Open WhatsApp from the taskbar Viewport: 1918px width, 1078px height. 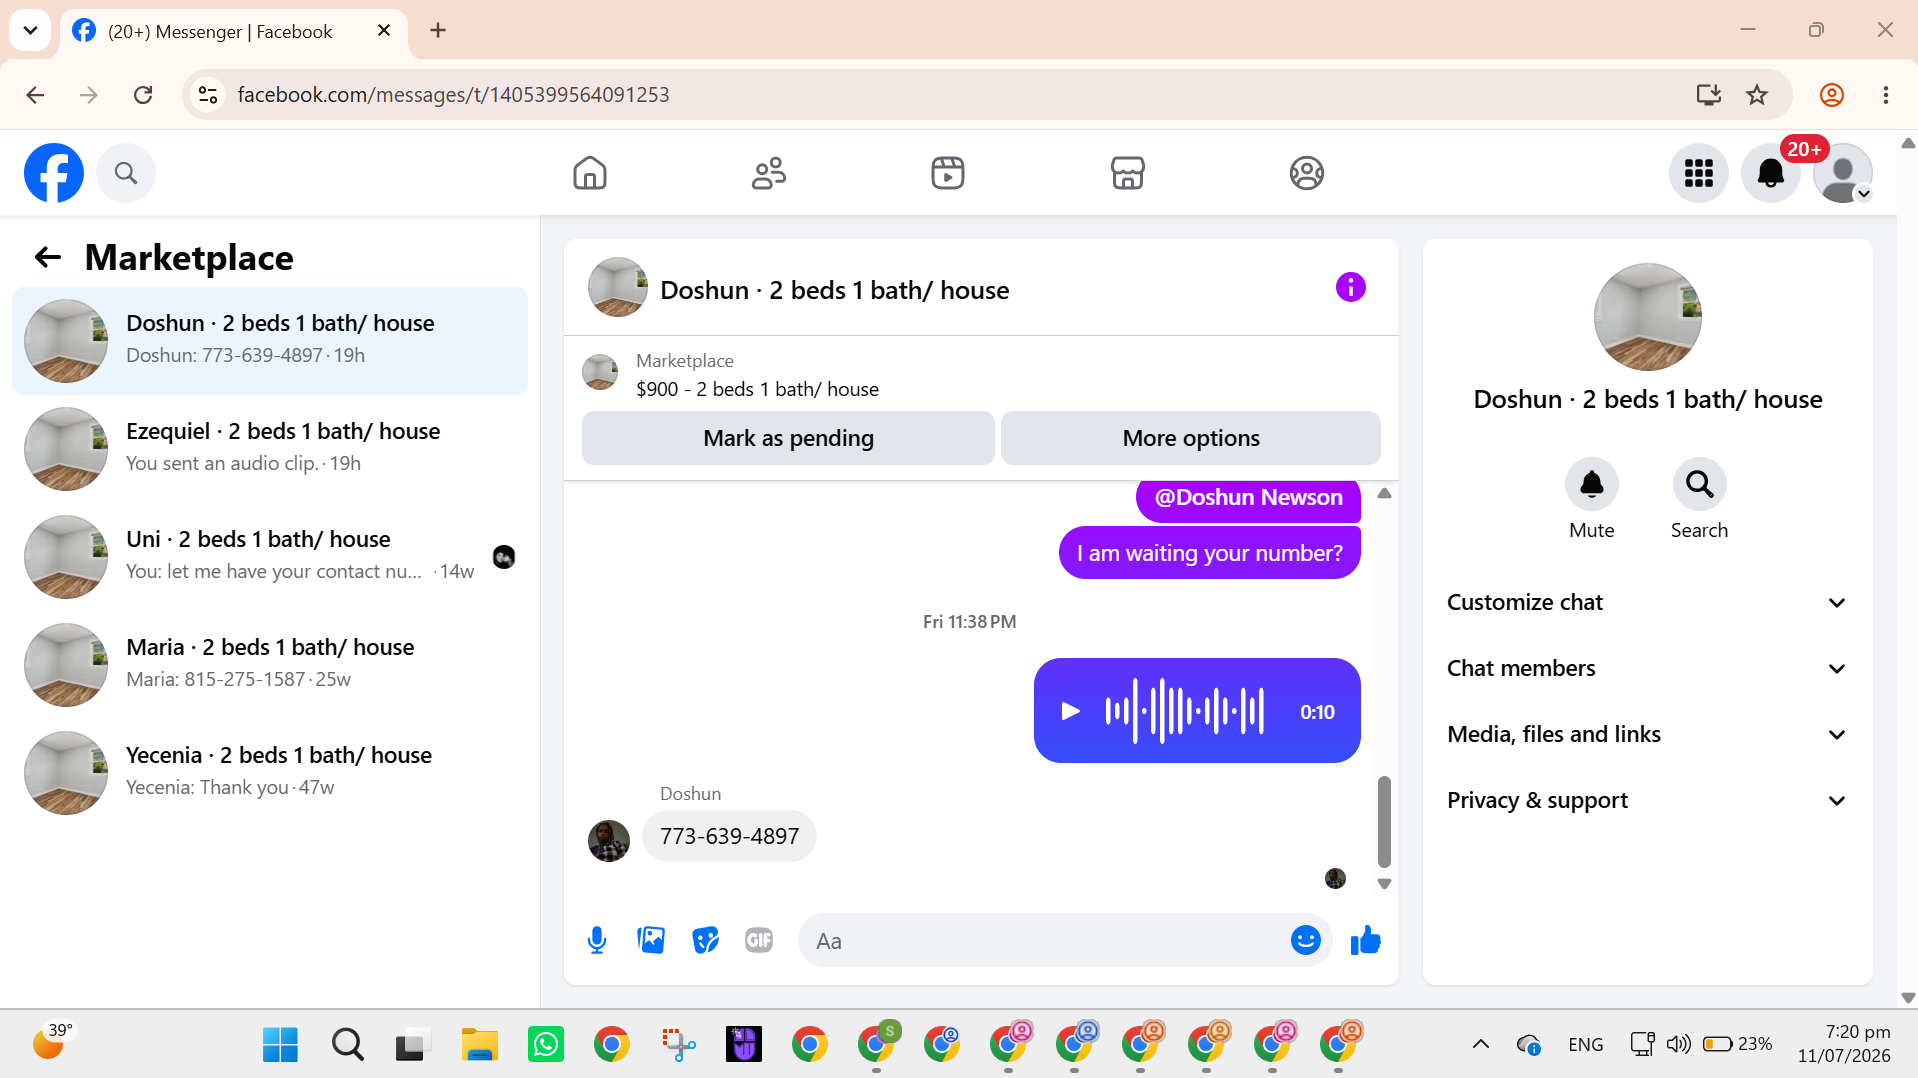[x=546, y=1044]
